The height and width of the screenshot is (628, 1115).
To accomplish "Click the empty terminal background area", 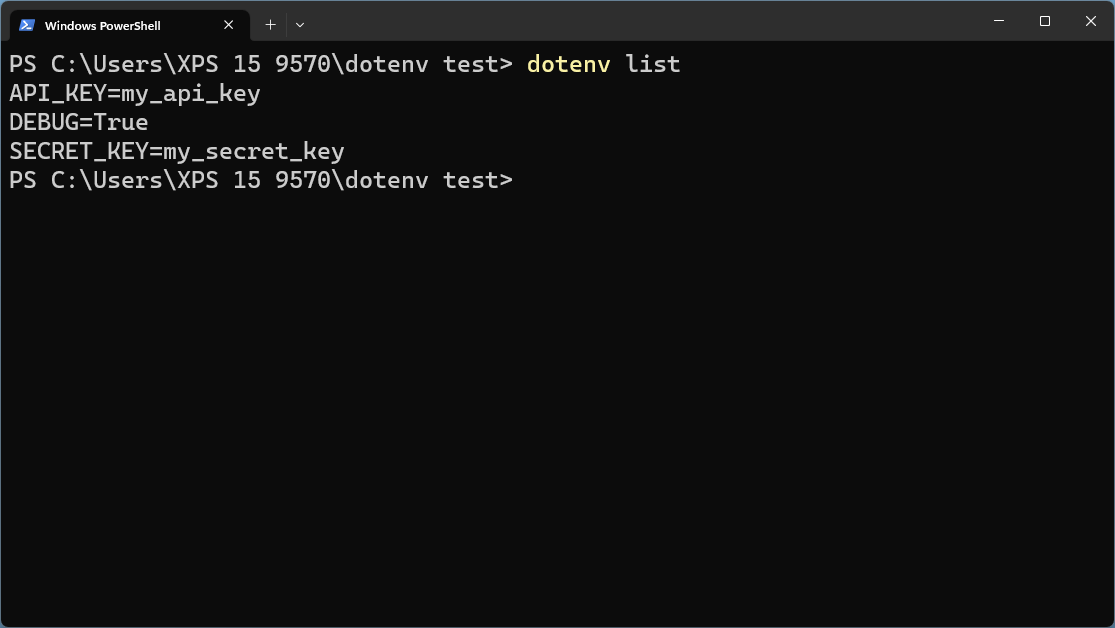I will point(557,400).
